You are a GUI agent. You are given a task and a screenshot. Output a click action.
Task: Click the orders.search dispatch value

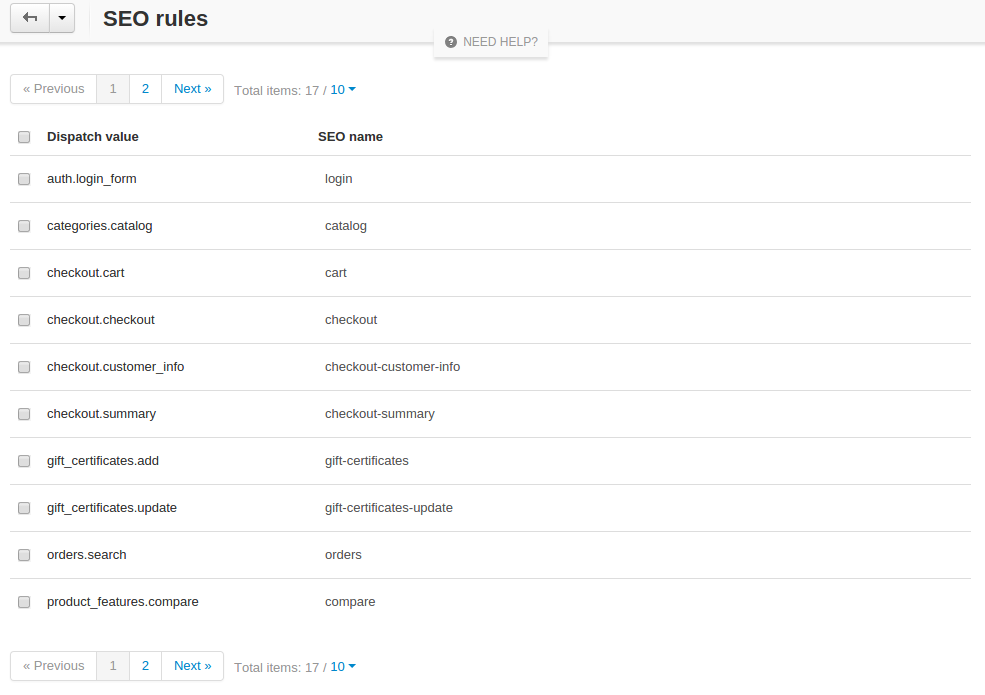tap(87, 555)
